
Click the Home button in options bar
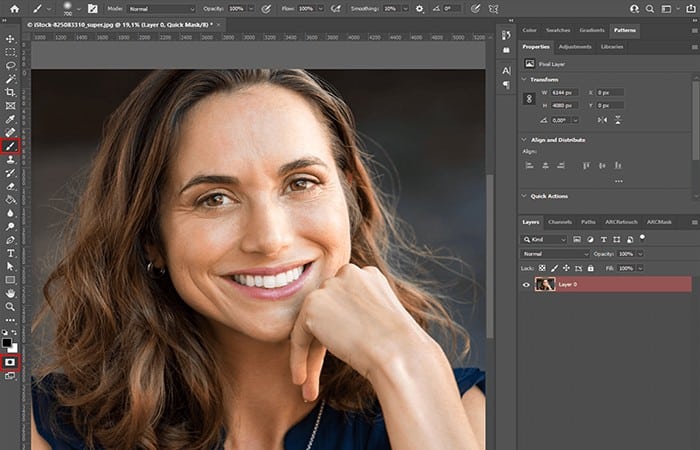(x=15, y=8)
